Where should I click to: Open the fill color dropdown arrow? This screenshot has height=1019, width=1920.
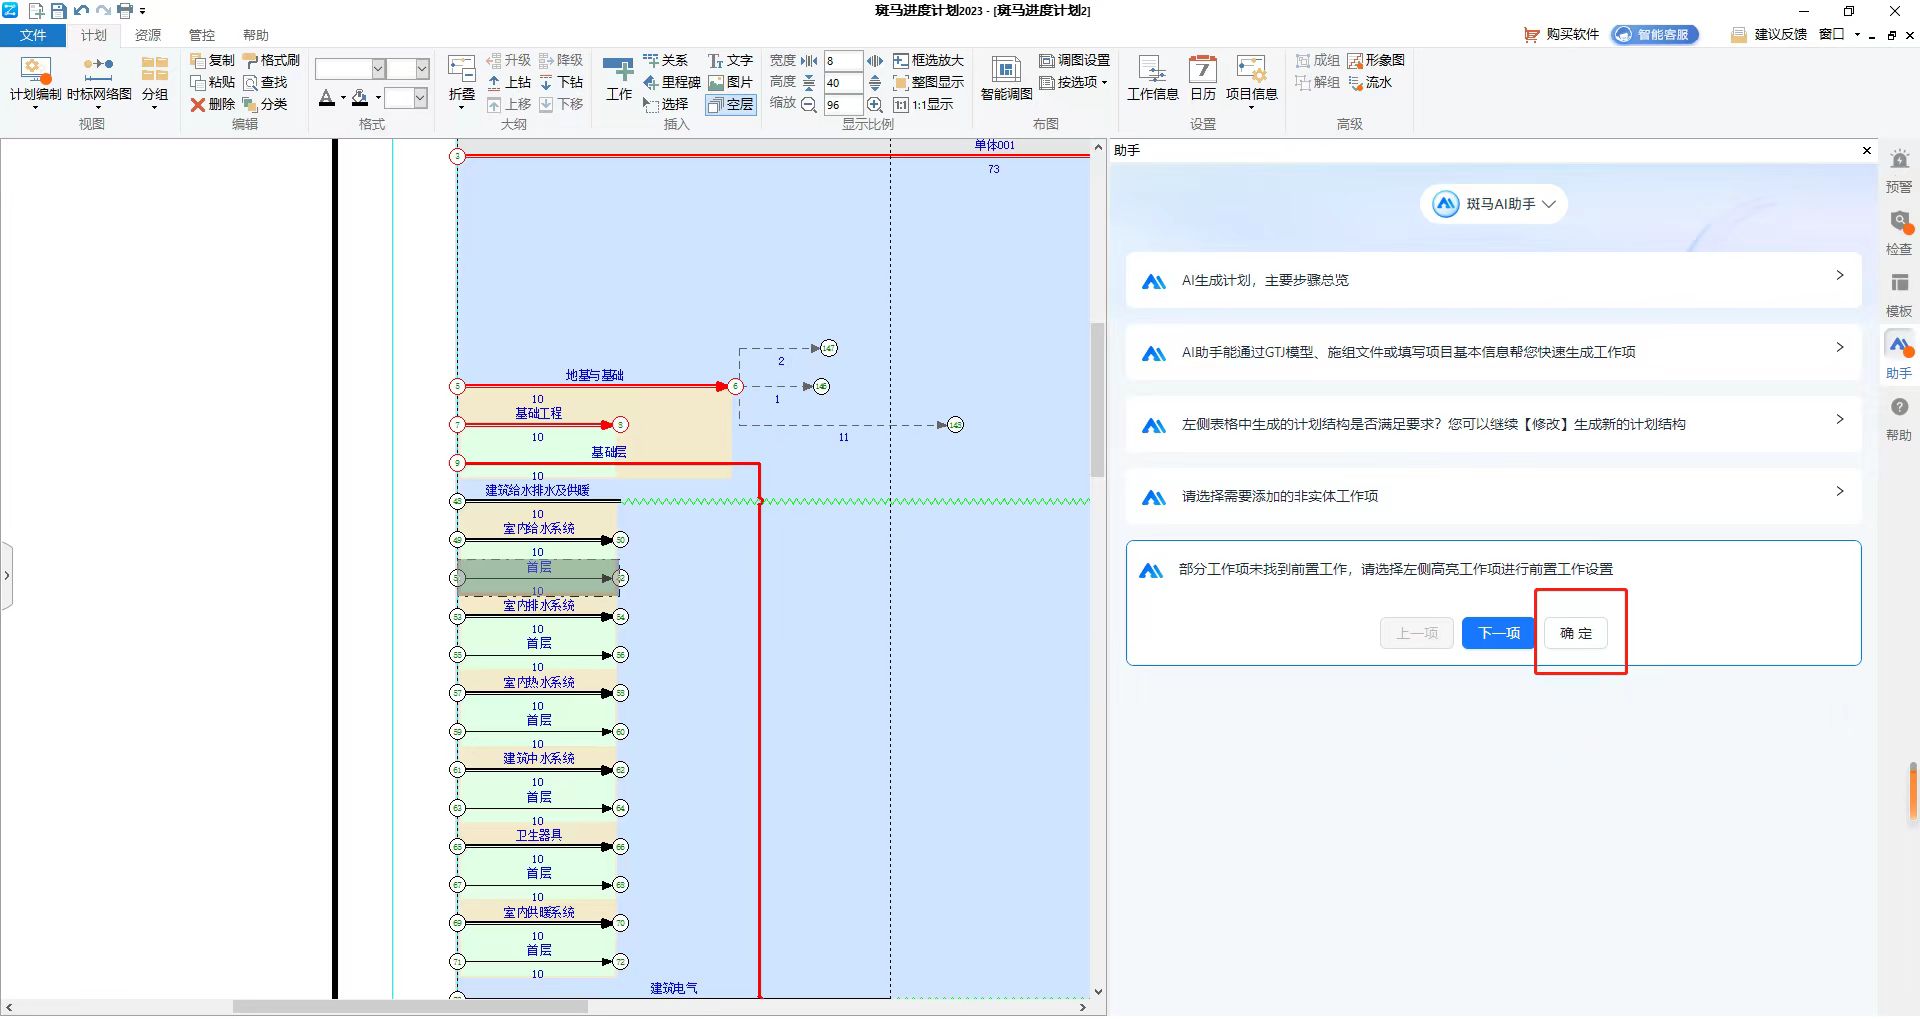tap(377, 98)
